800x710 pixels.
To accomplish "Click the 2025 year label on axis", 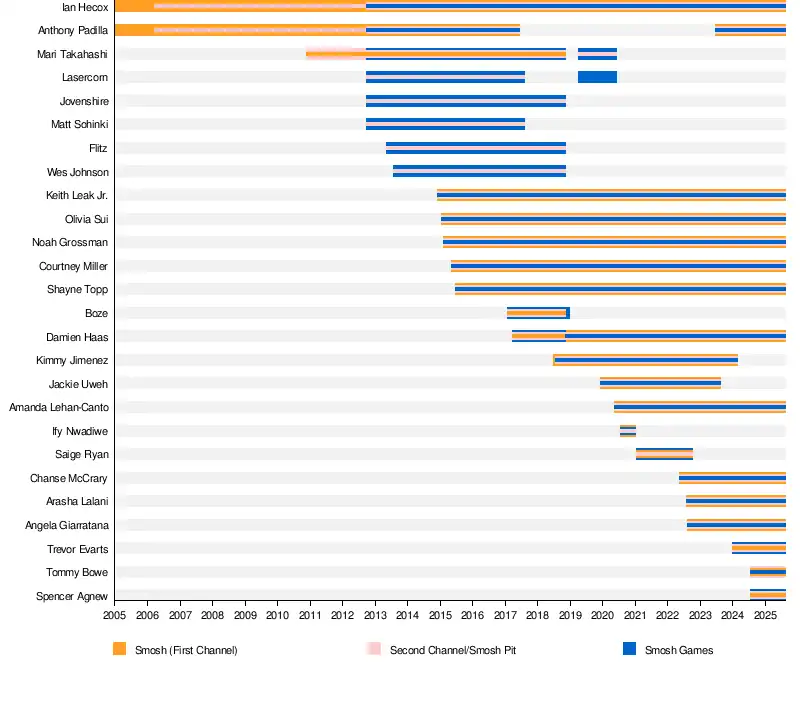I will pyautogui.click(x=765, y=617).
